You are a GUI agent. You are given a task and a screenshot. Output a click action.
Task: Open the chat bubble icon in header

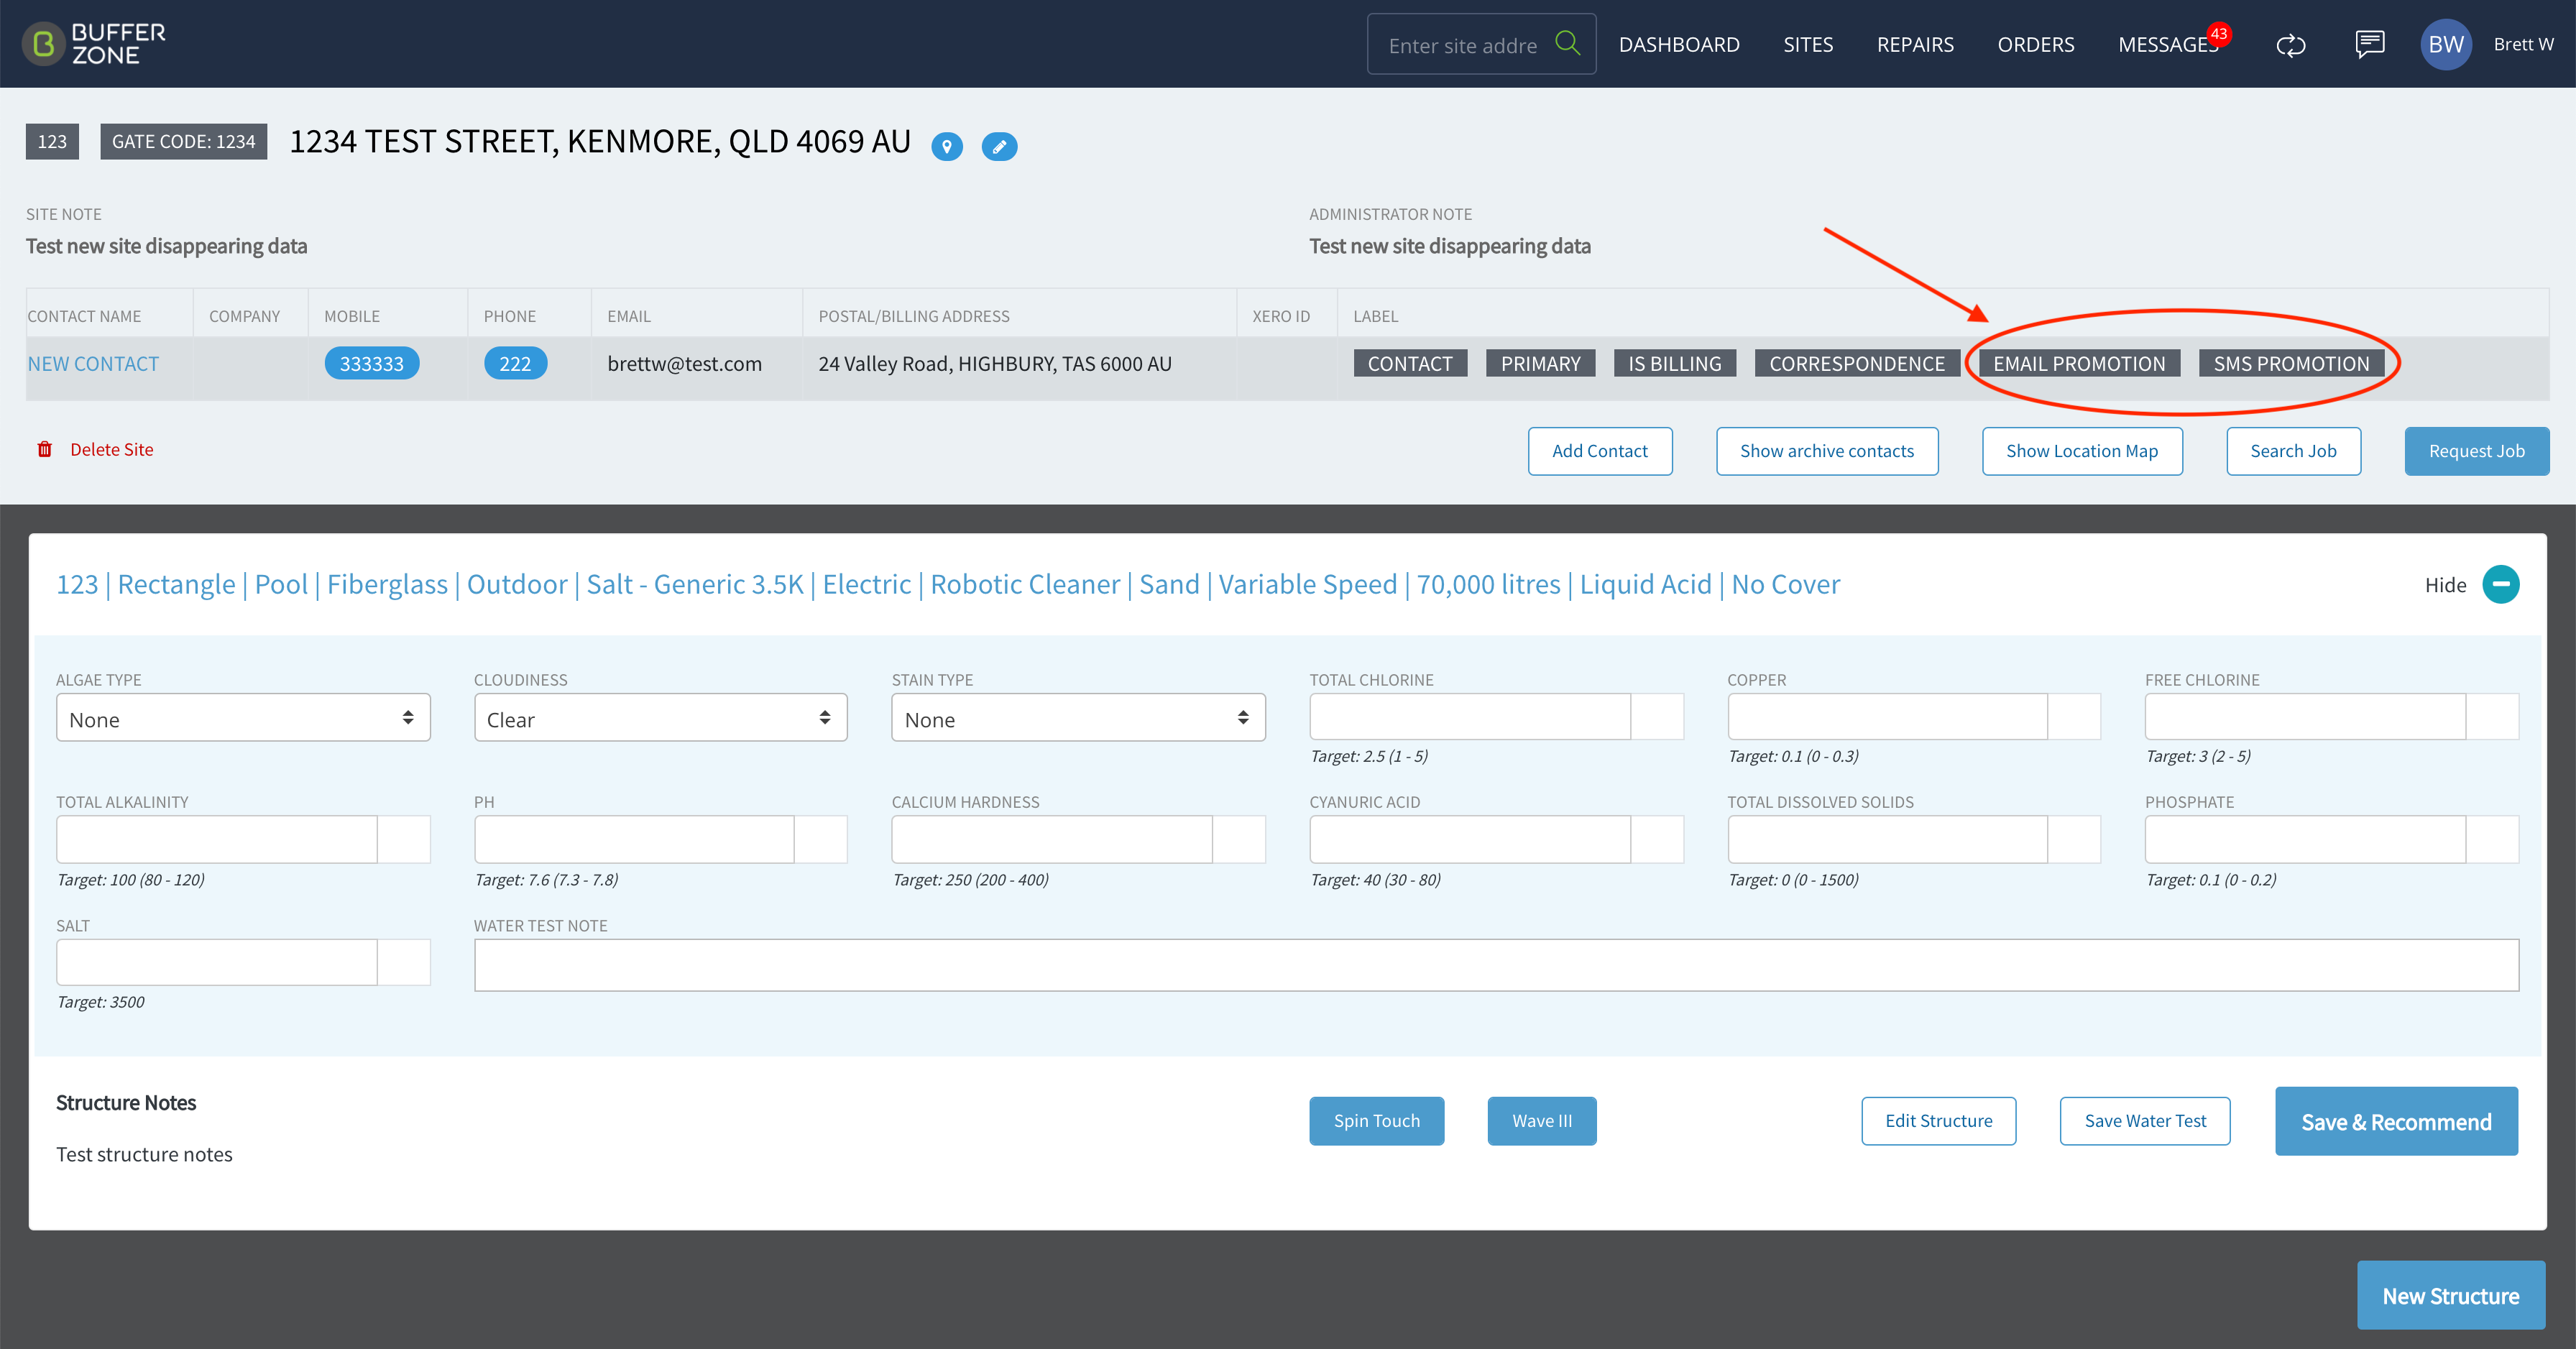pos(2369,44)
